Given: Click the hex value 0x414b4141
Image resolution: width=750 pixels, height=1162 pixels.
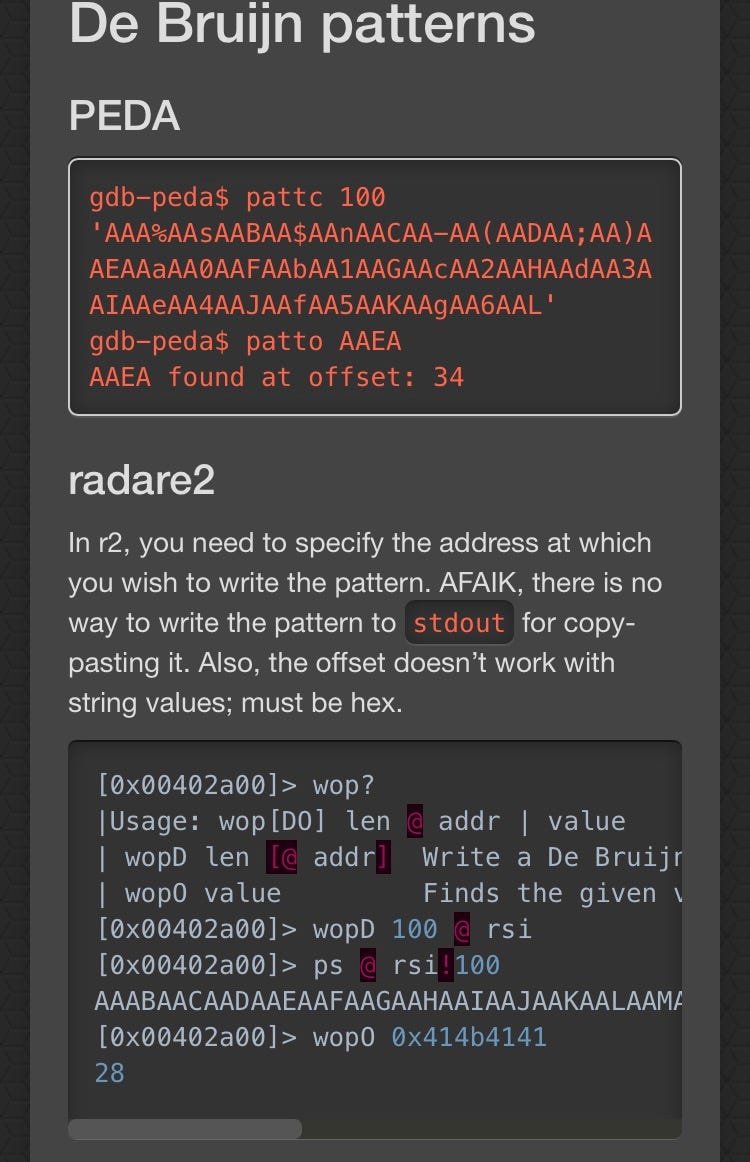Looking at the screenshot, I should coord(469,1037).
